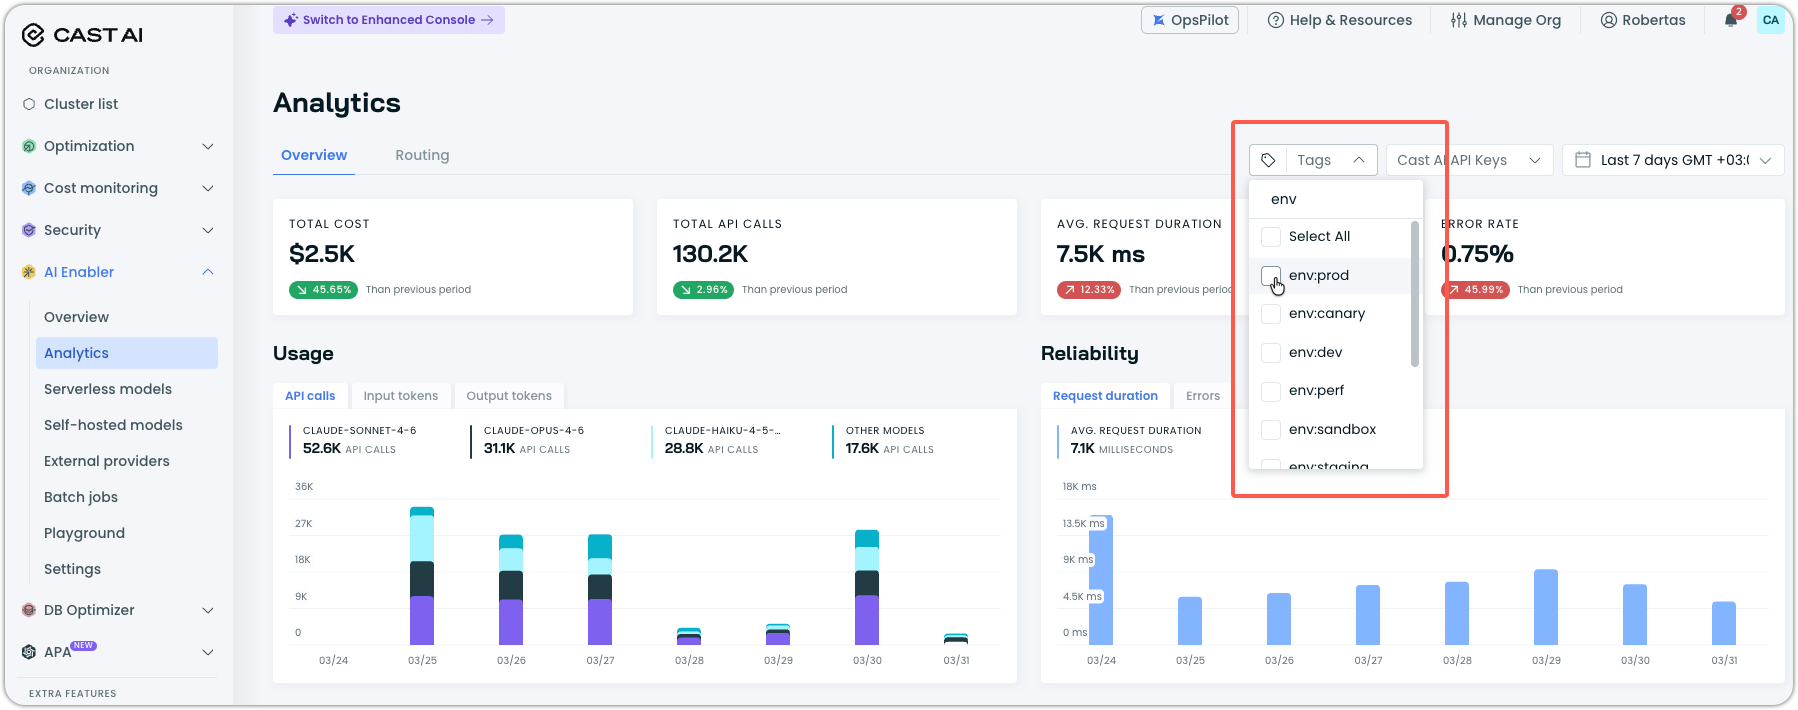
Task: Expand the Cost monitoring menu chevron
Action: 208,188
